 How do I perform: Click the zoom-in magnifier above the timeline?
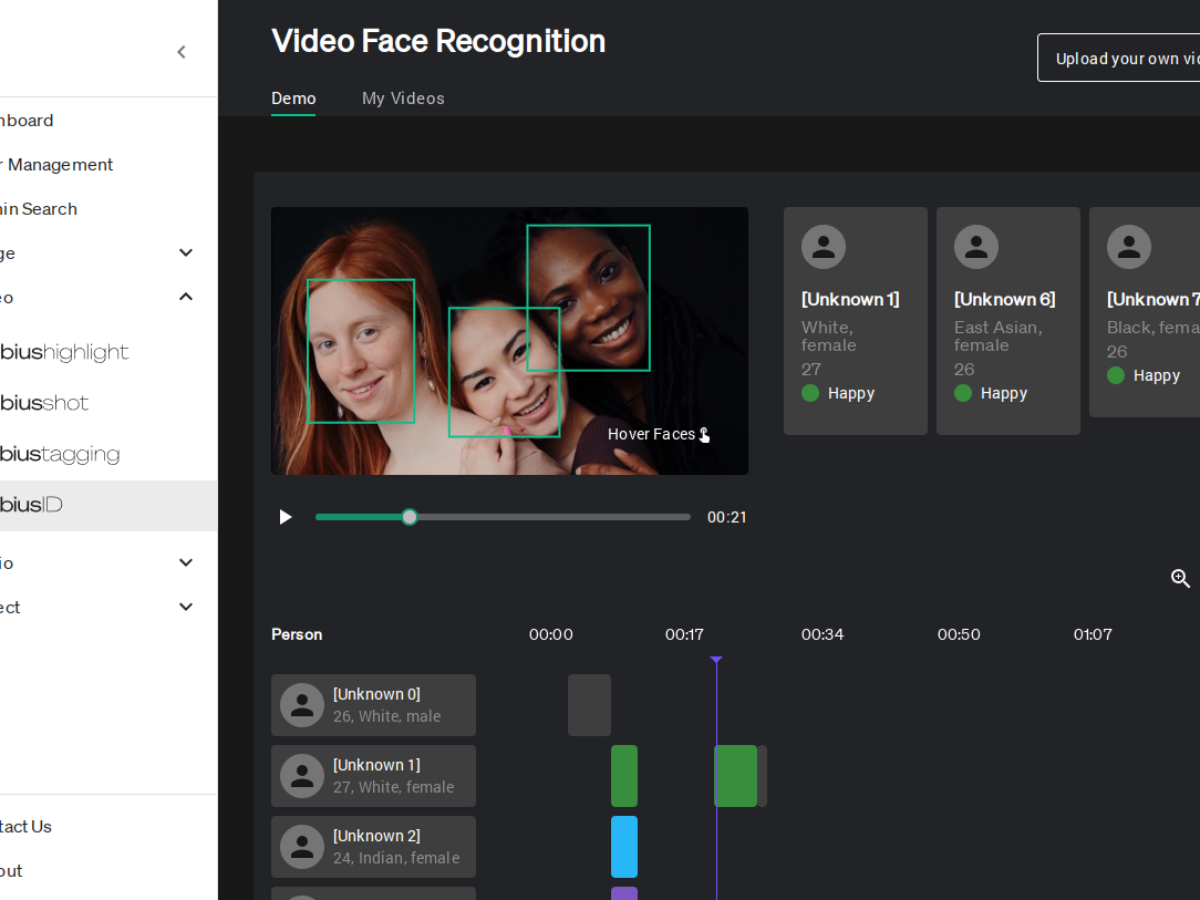coord(1180,578)
